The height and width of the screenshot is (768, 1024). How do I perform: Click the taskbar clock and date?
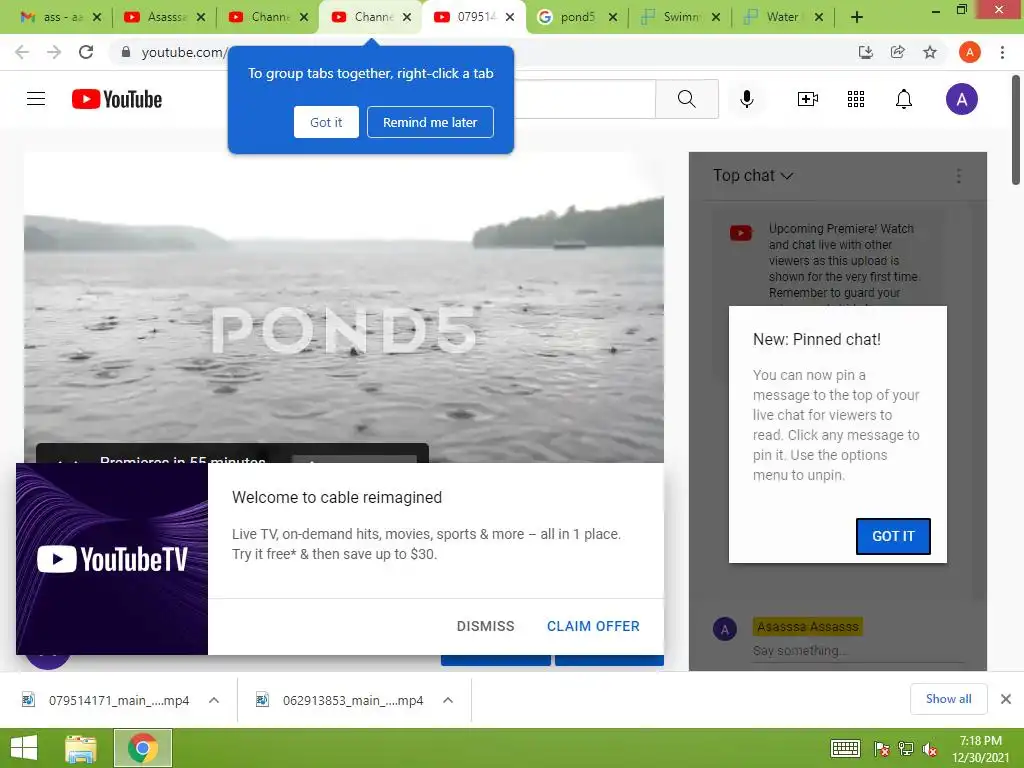pos(980,749)
